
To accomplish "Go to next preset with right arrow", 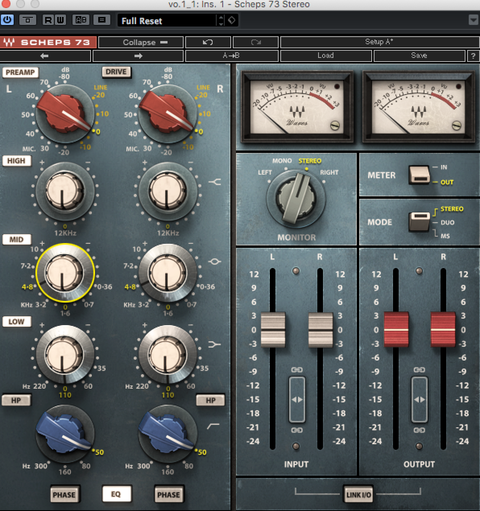I will [x=138, y=56].
